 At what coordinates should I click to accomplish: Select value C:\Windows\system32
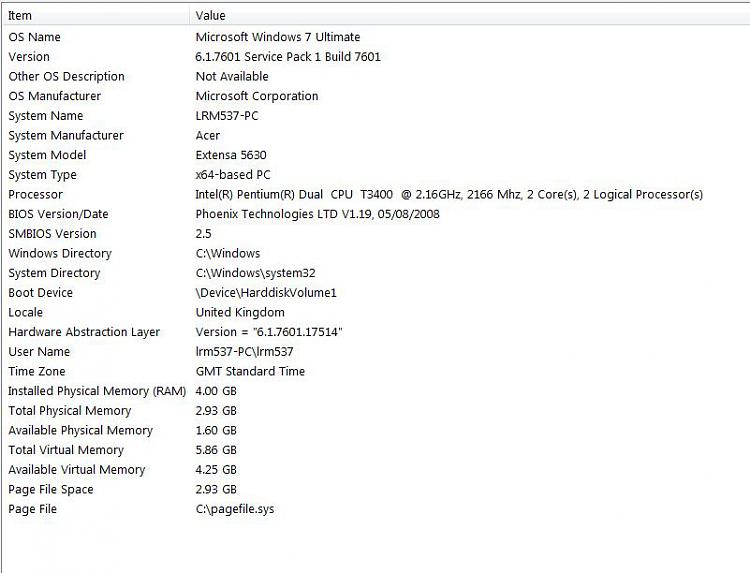coord(255,273)
